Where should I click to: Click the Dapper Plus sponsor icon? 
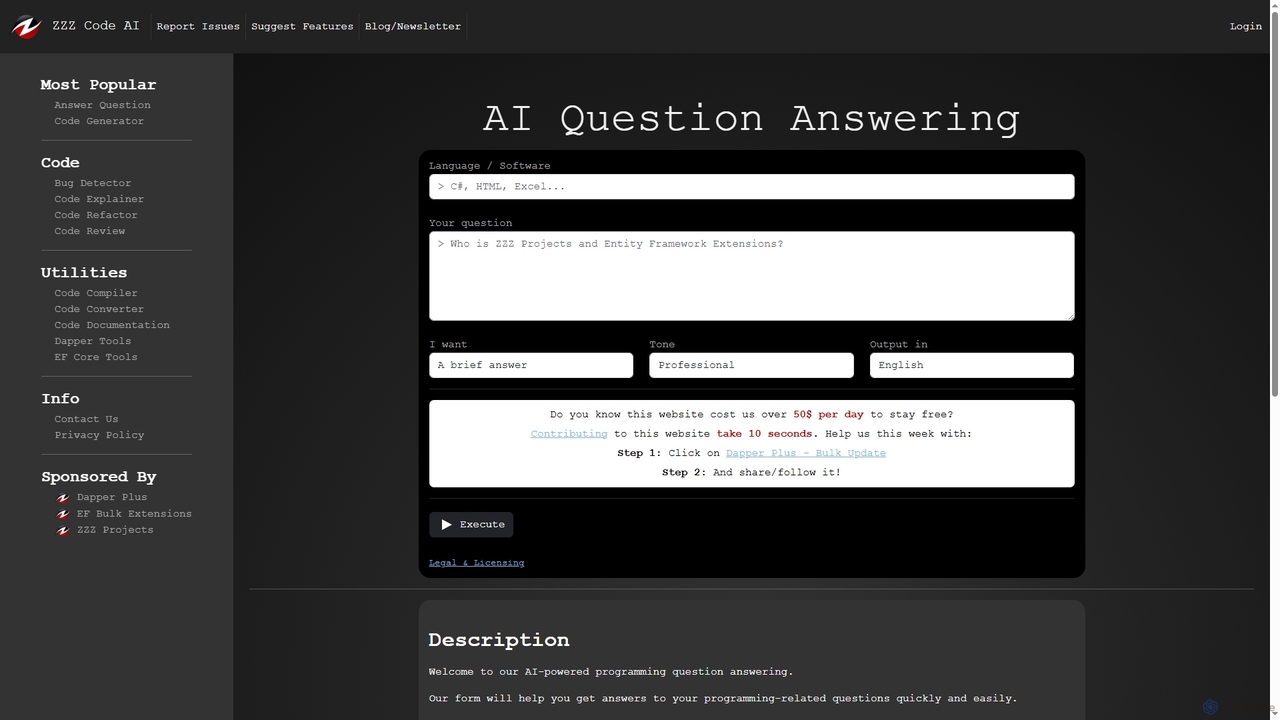click(63, 498)
